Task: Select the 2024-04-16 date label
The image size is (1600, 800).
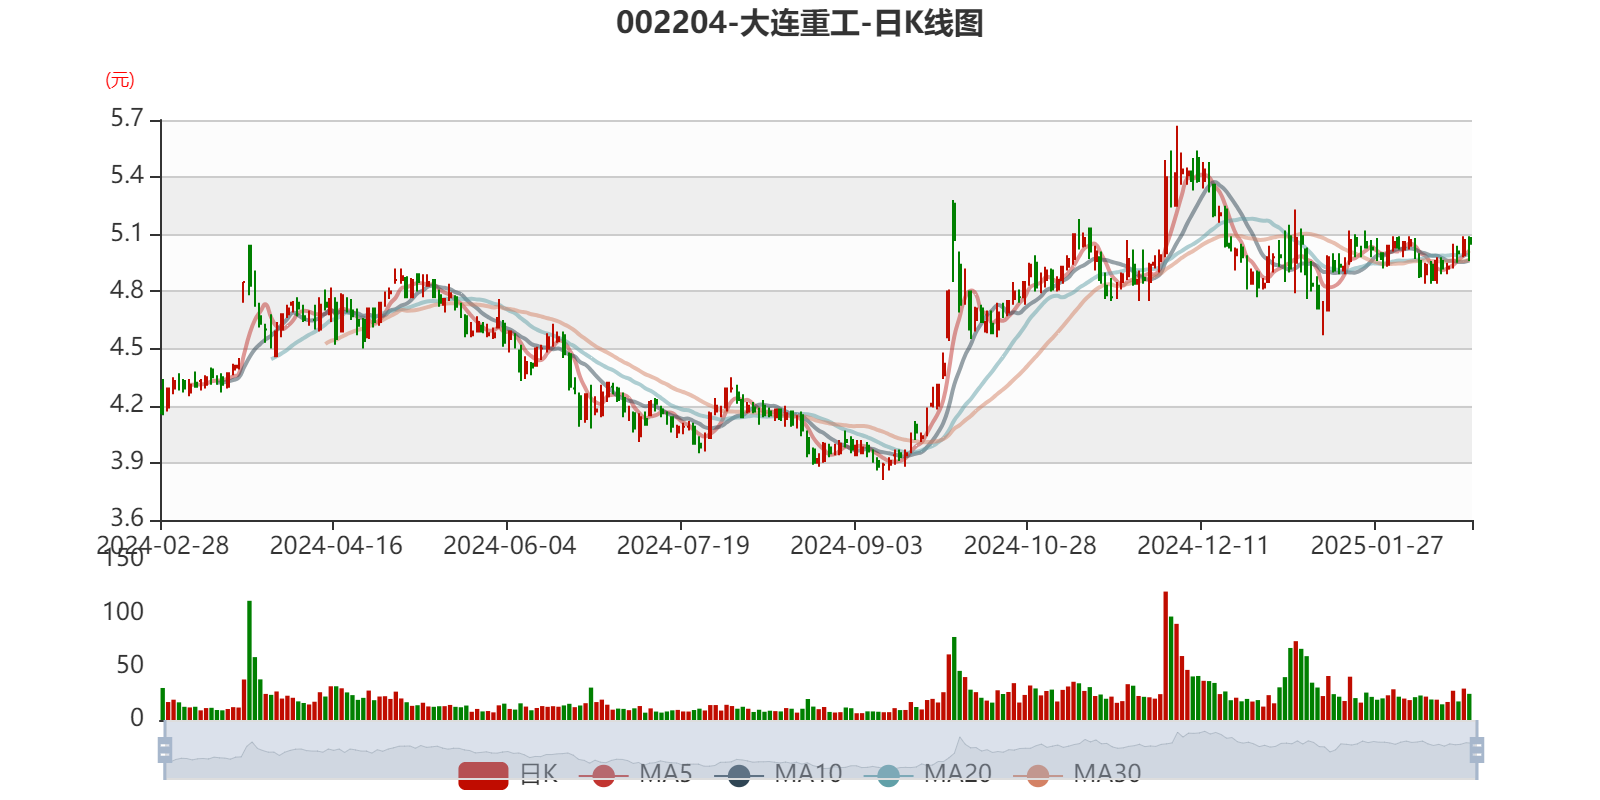Action: pyautogui.click(x=336, y=546)
